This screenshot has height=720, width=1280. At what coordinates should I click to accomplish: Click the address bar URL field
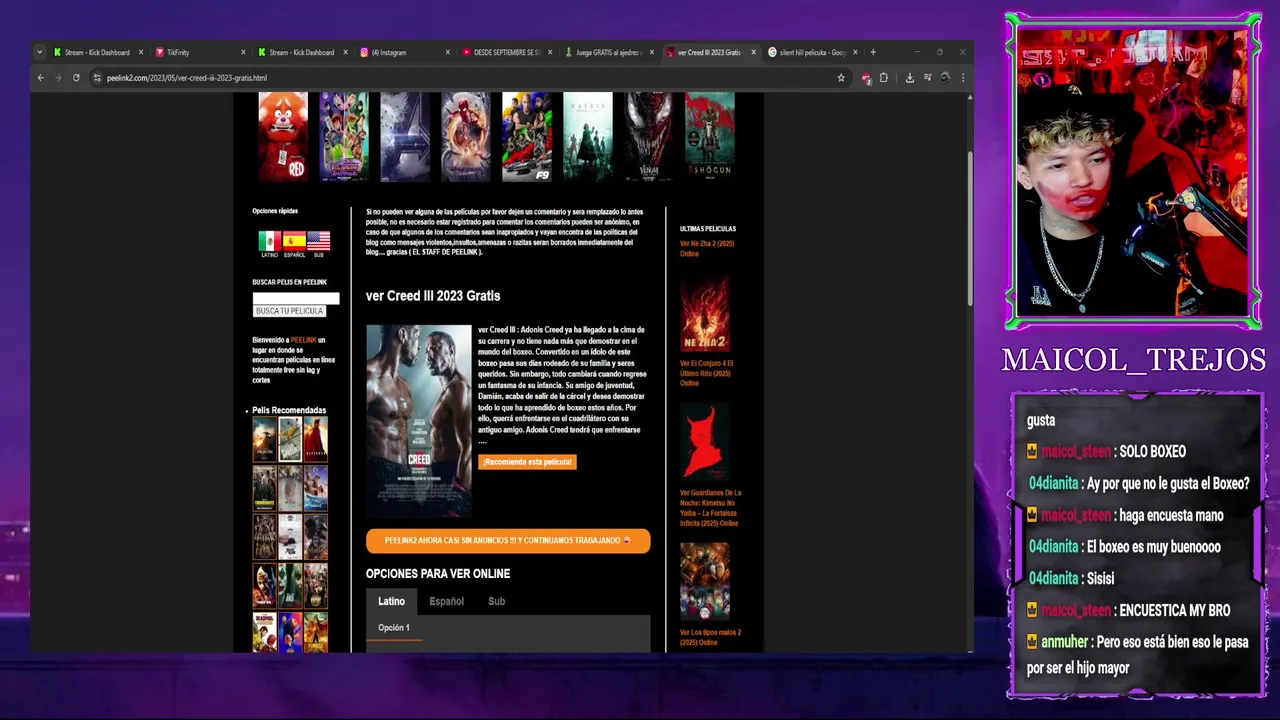(460, 78)
